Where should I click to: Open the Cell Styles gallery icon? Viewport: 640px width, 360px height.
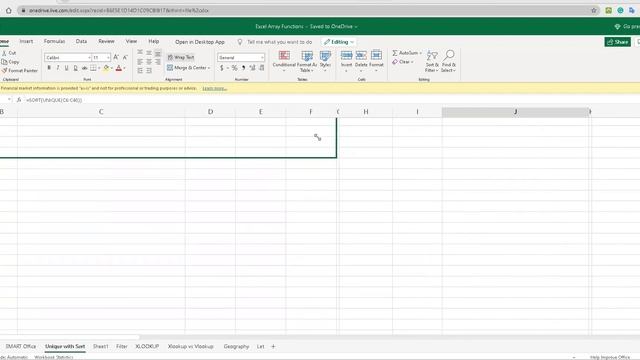[x=325, y=56]
